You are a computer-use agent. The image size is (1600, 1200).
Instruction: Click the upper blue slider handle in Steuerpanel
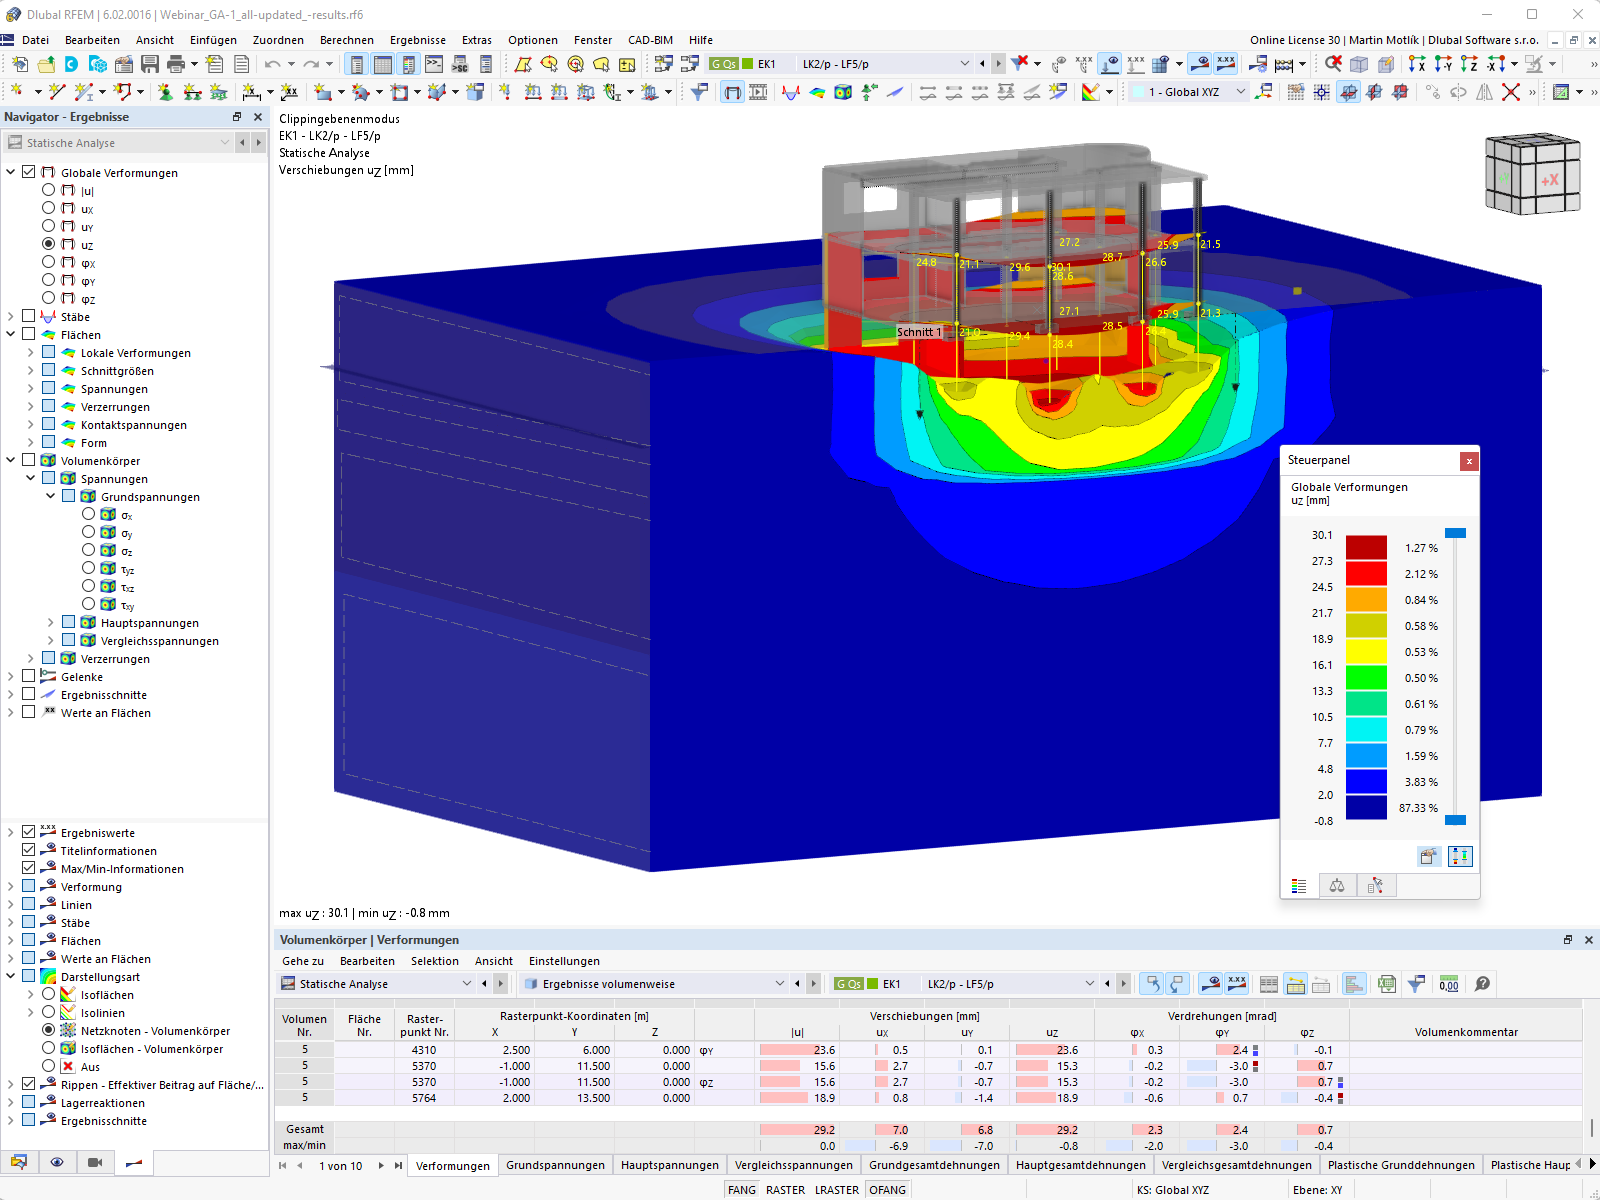(x=1455, y=533)
